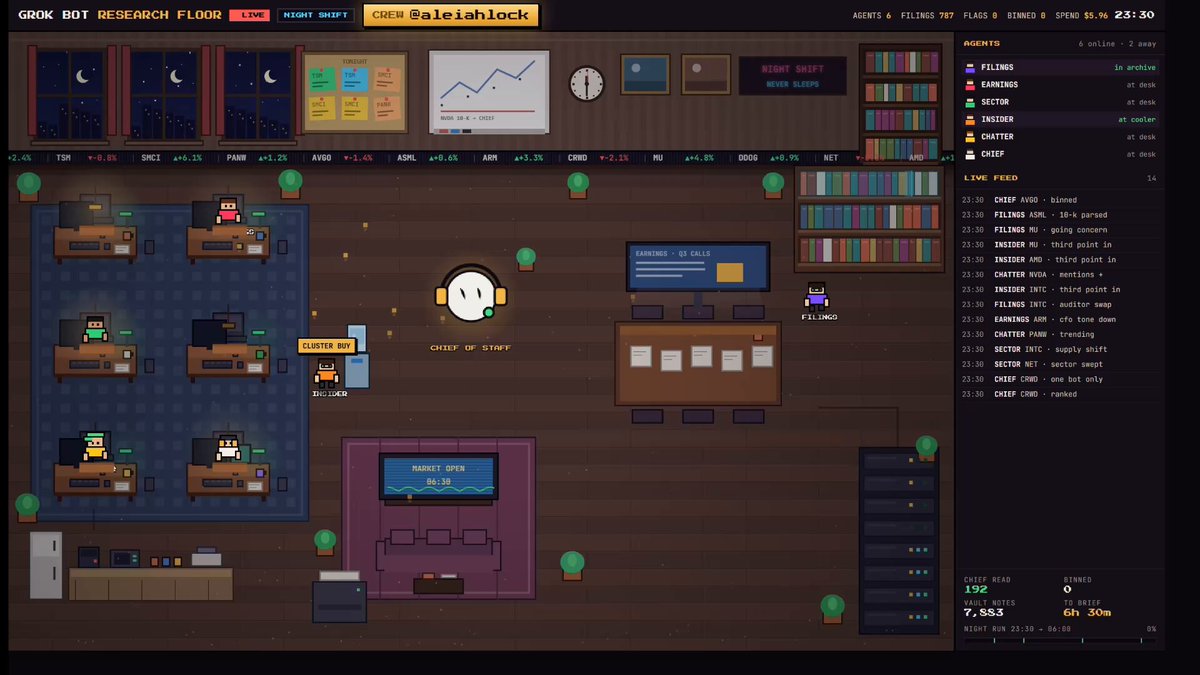The width and height of the screenshot is (1200, 675).
Task: Click the CREW @aleiahlock button
Action: (451, 15)
